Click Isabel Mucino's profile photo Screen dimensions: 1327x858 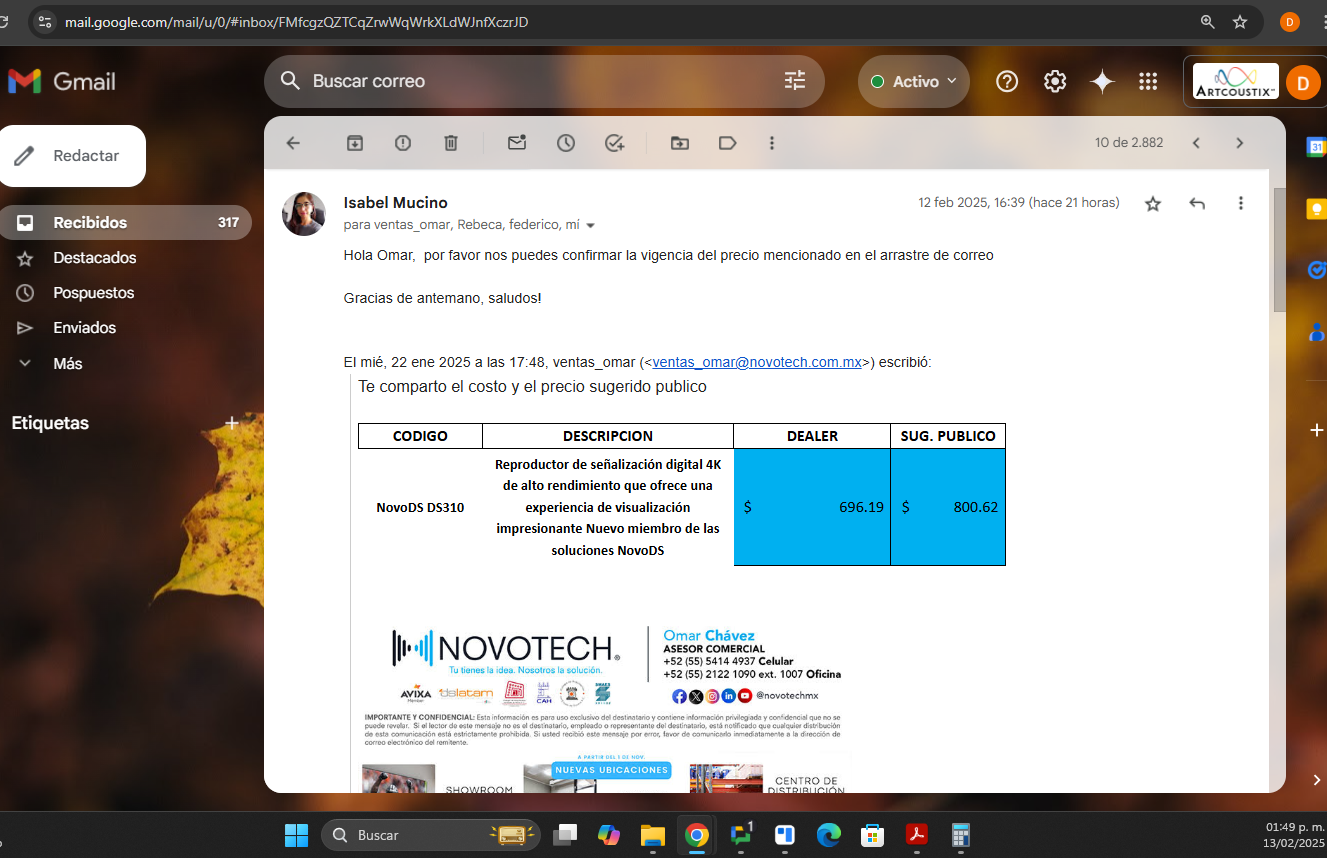click(x=304, y=214)
